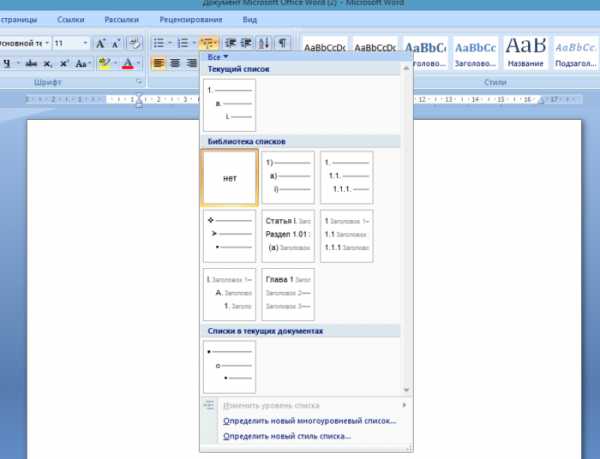Apply the second Заголово... heading style

[x=475, y=53]
